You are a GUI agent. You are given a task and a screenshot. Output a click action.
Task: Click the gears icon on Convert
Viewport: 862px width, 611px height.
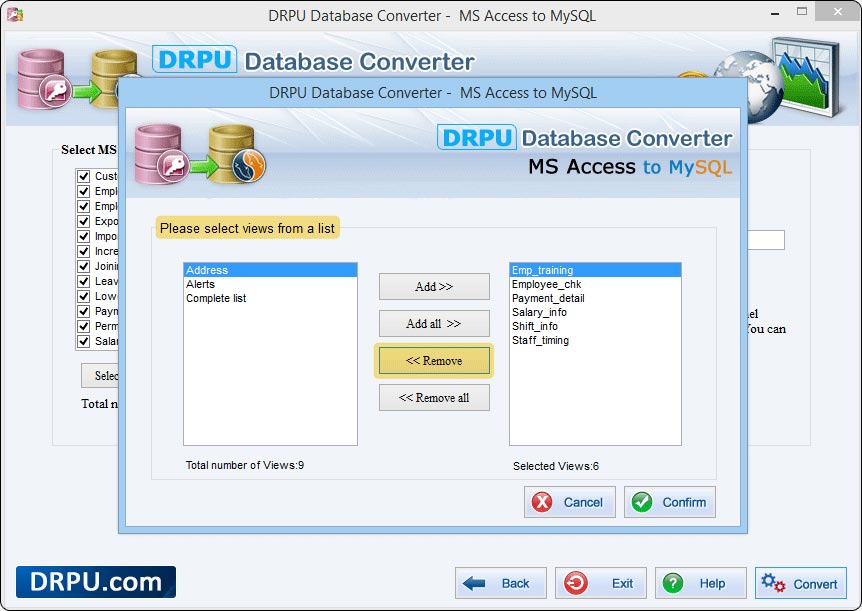pos(773,583)
